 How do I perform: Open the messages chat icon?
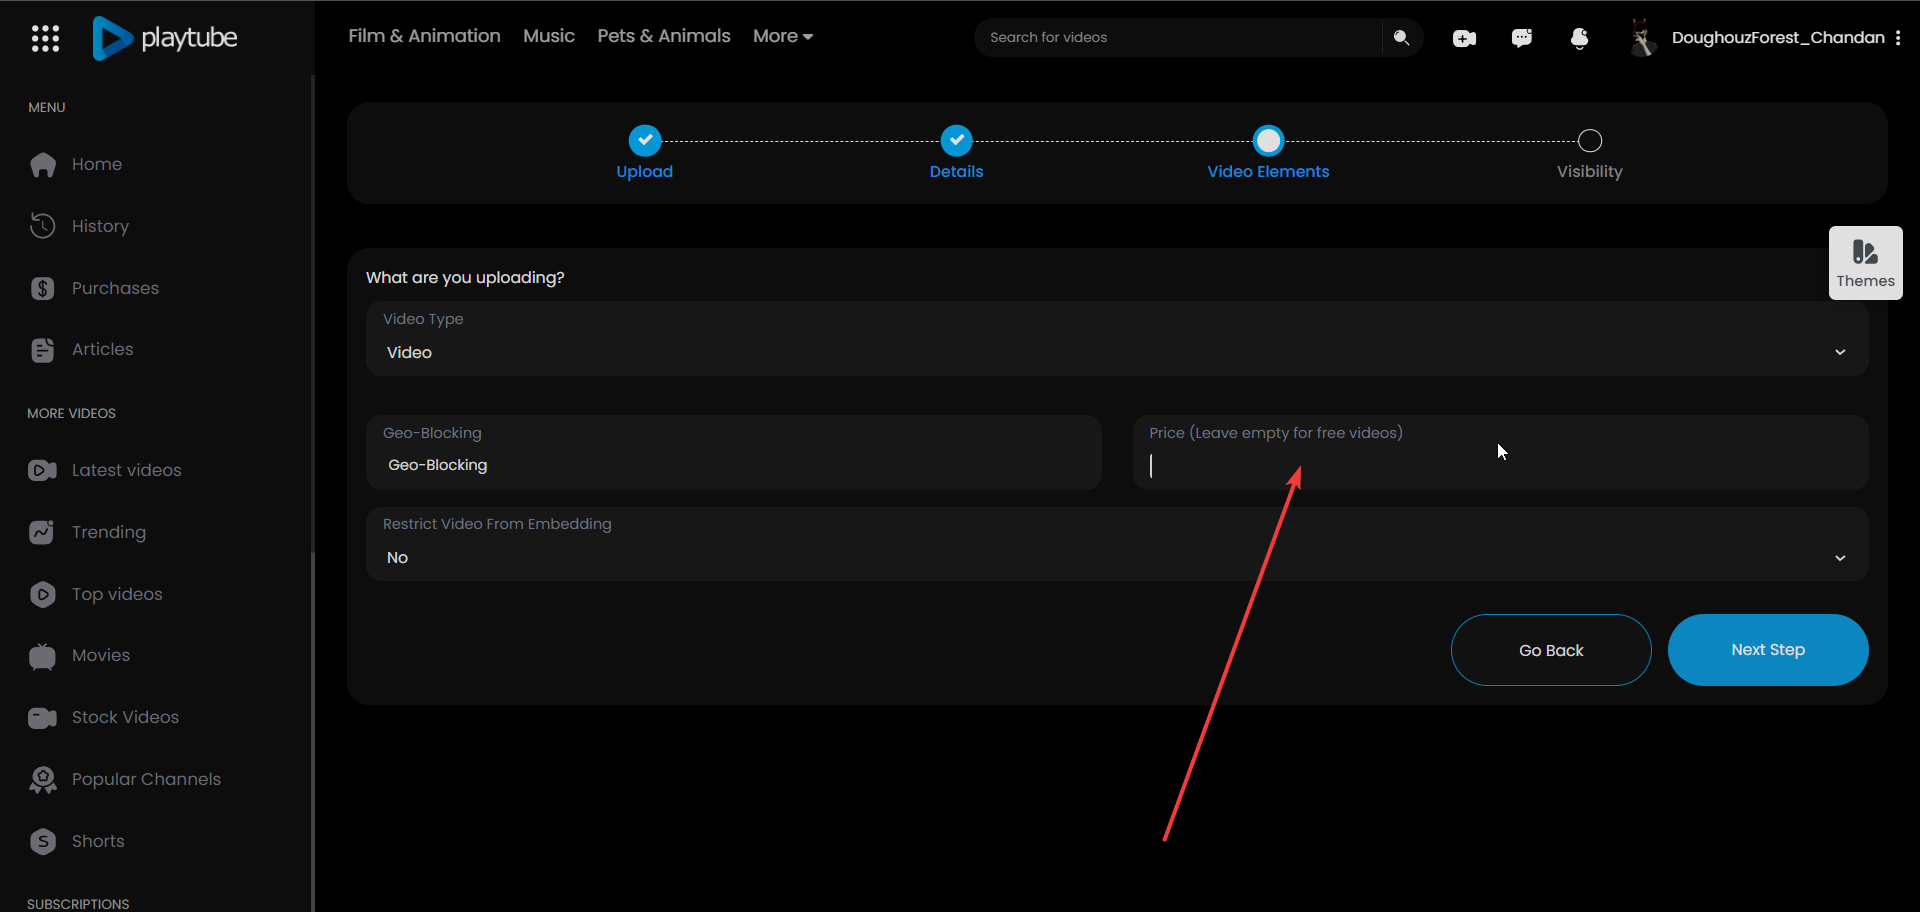coord(1521,38)
